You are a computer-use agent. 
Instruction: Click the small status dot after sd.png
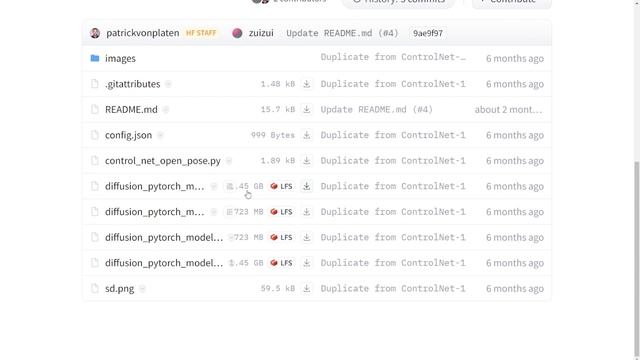pos(142,289)
